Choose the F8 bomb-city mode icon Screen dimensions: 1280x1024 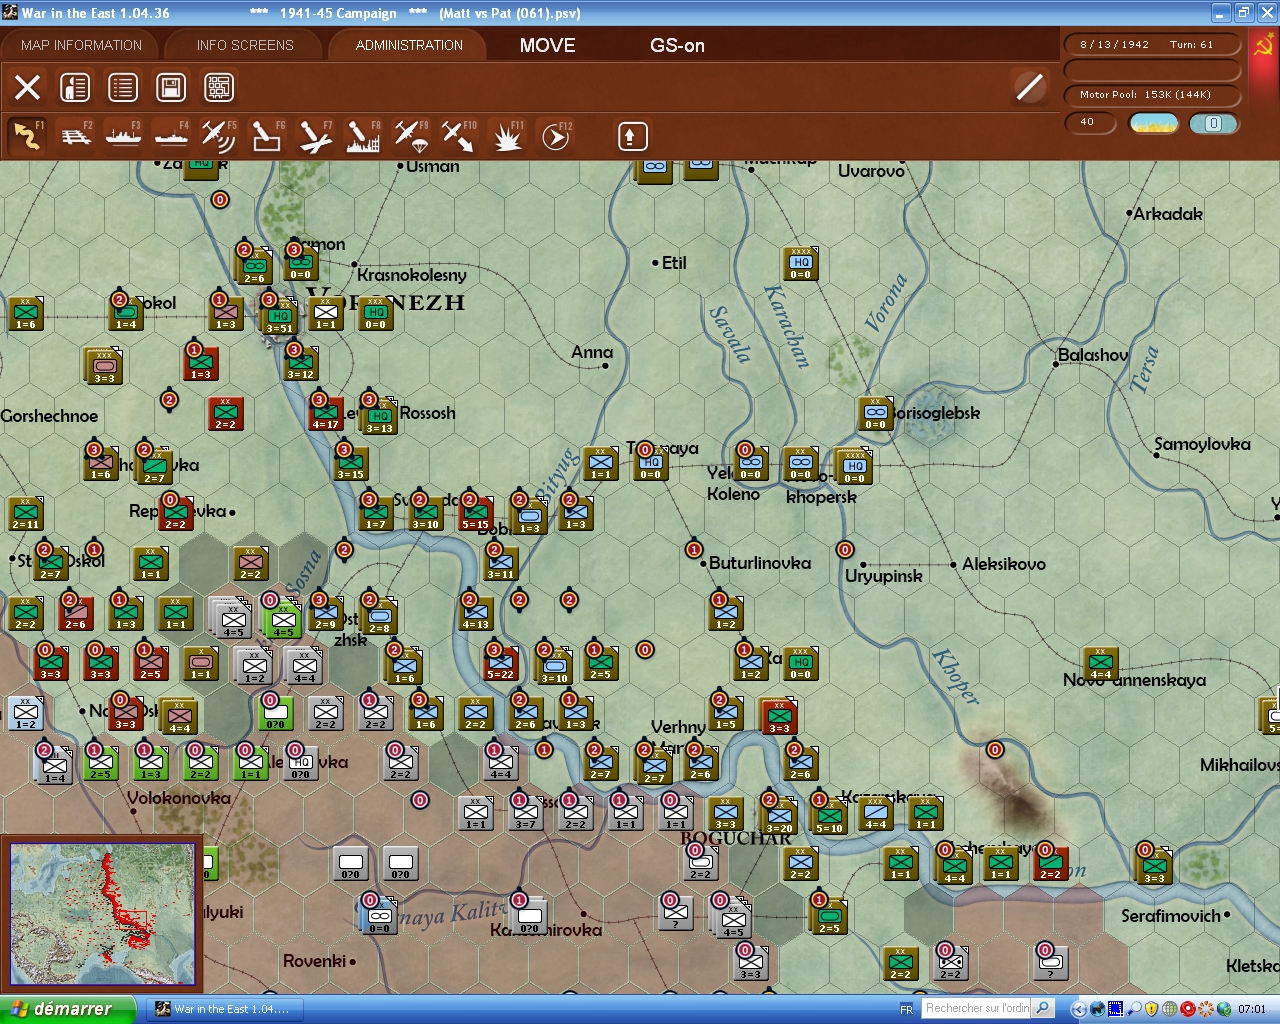tap(363, 136)
